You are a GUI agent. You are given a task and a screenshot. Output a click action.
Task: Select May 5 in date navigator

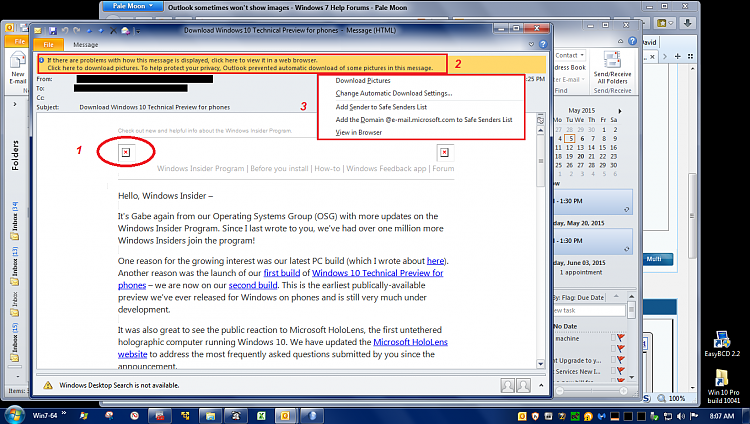click(569, 139)
